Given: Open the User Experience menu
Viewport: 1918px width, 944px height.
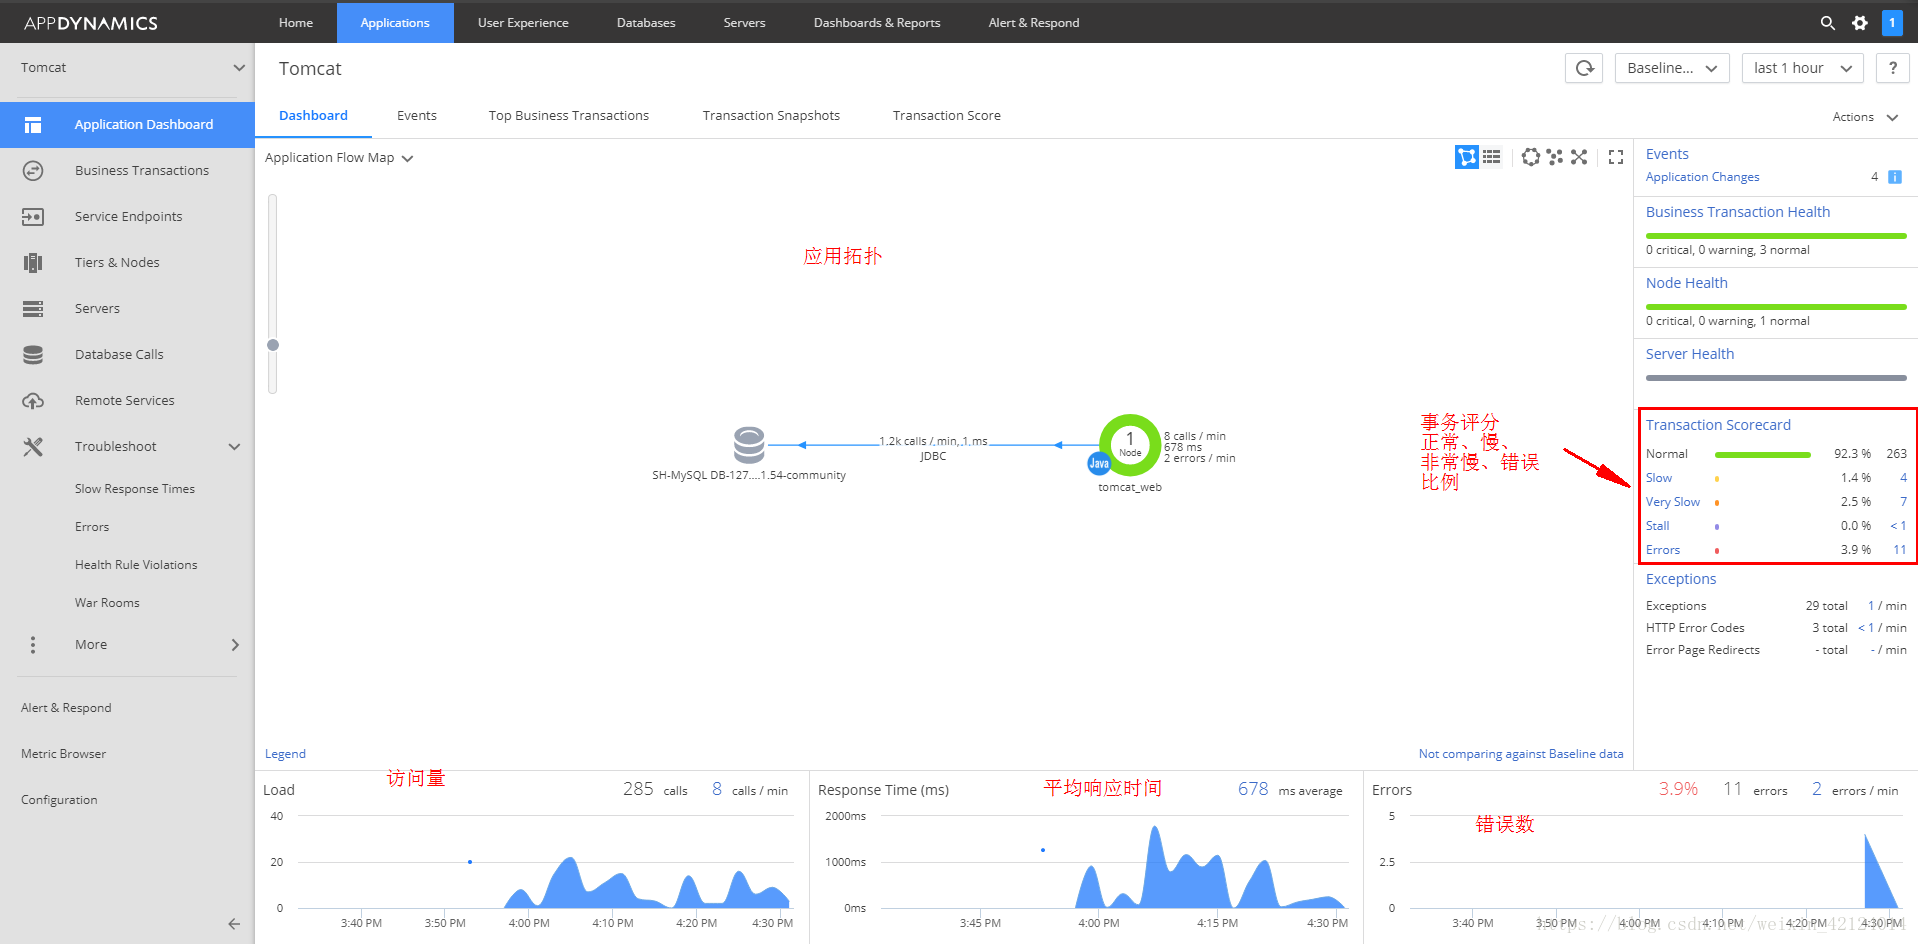Looking at the screenshot, I should pos(523,23).
